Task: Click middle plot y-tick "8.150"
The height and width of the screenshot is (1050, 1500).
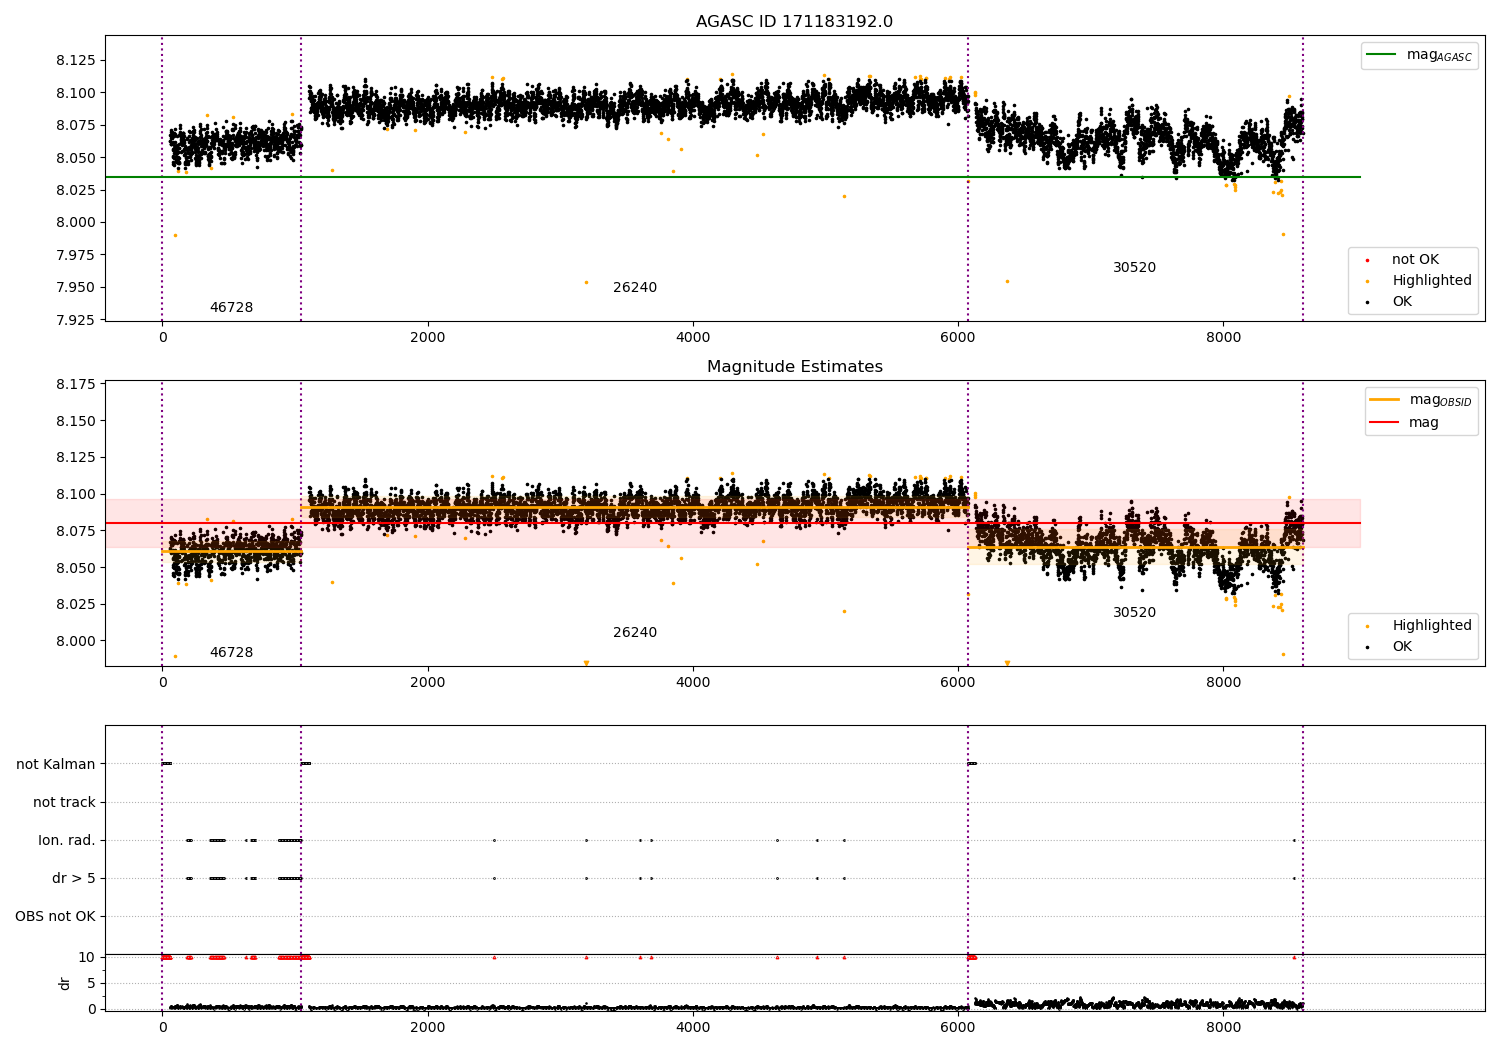Action: tap(76, 422)
